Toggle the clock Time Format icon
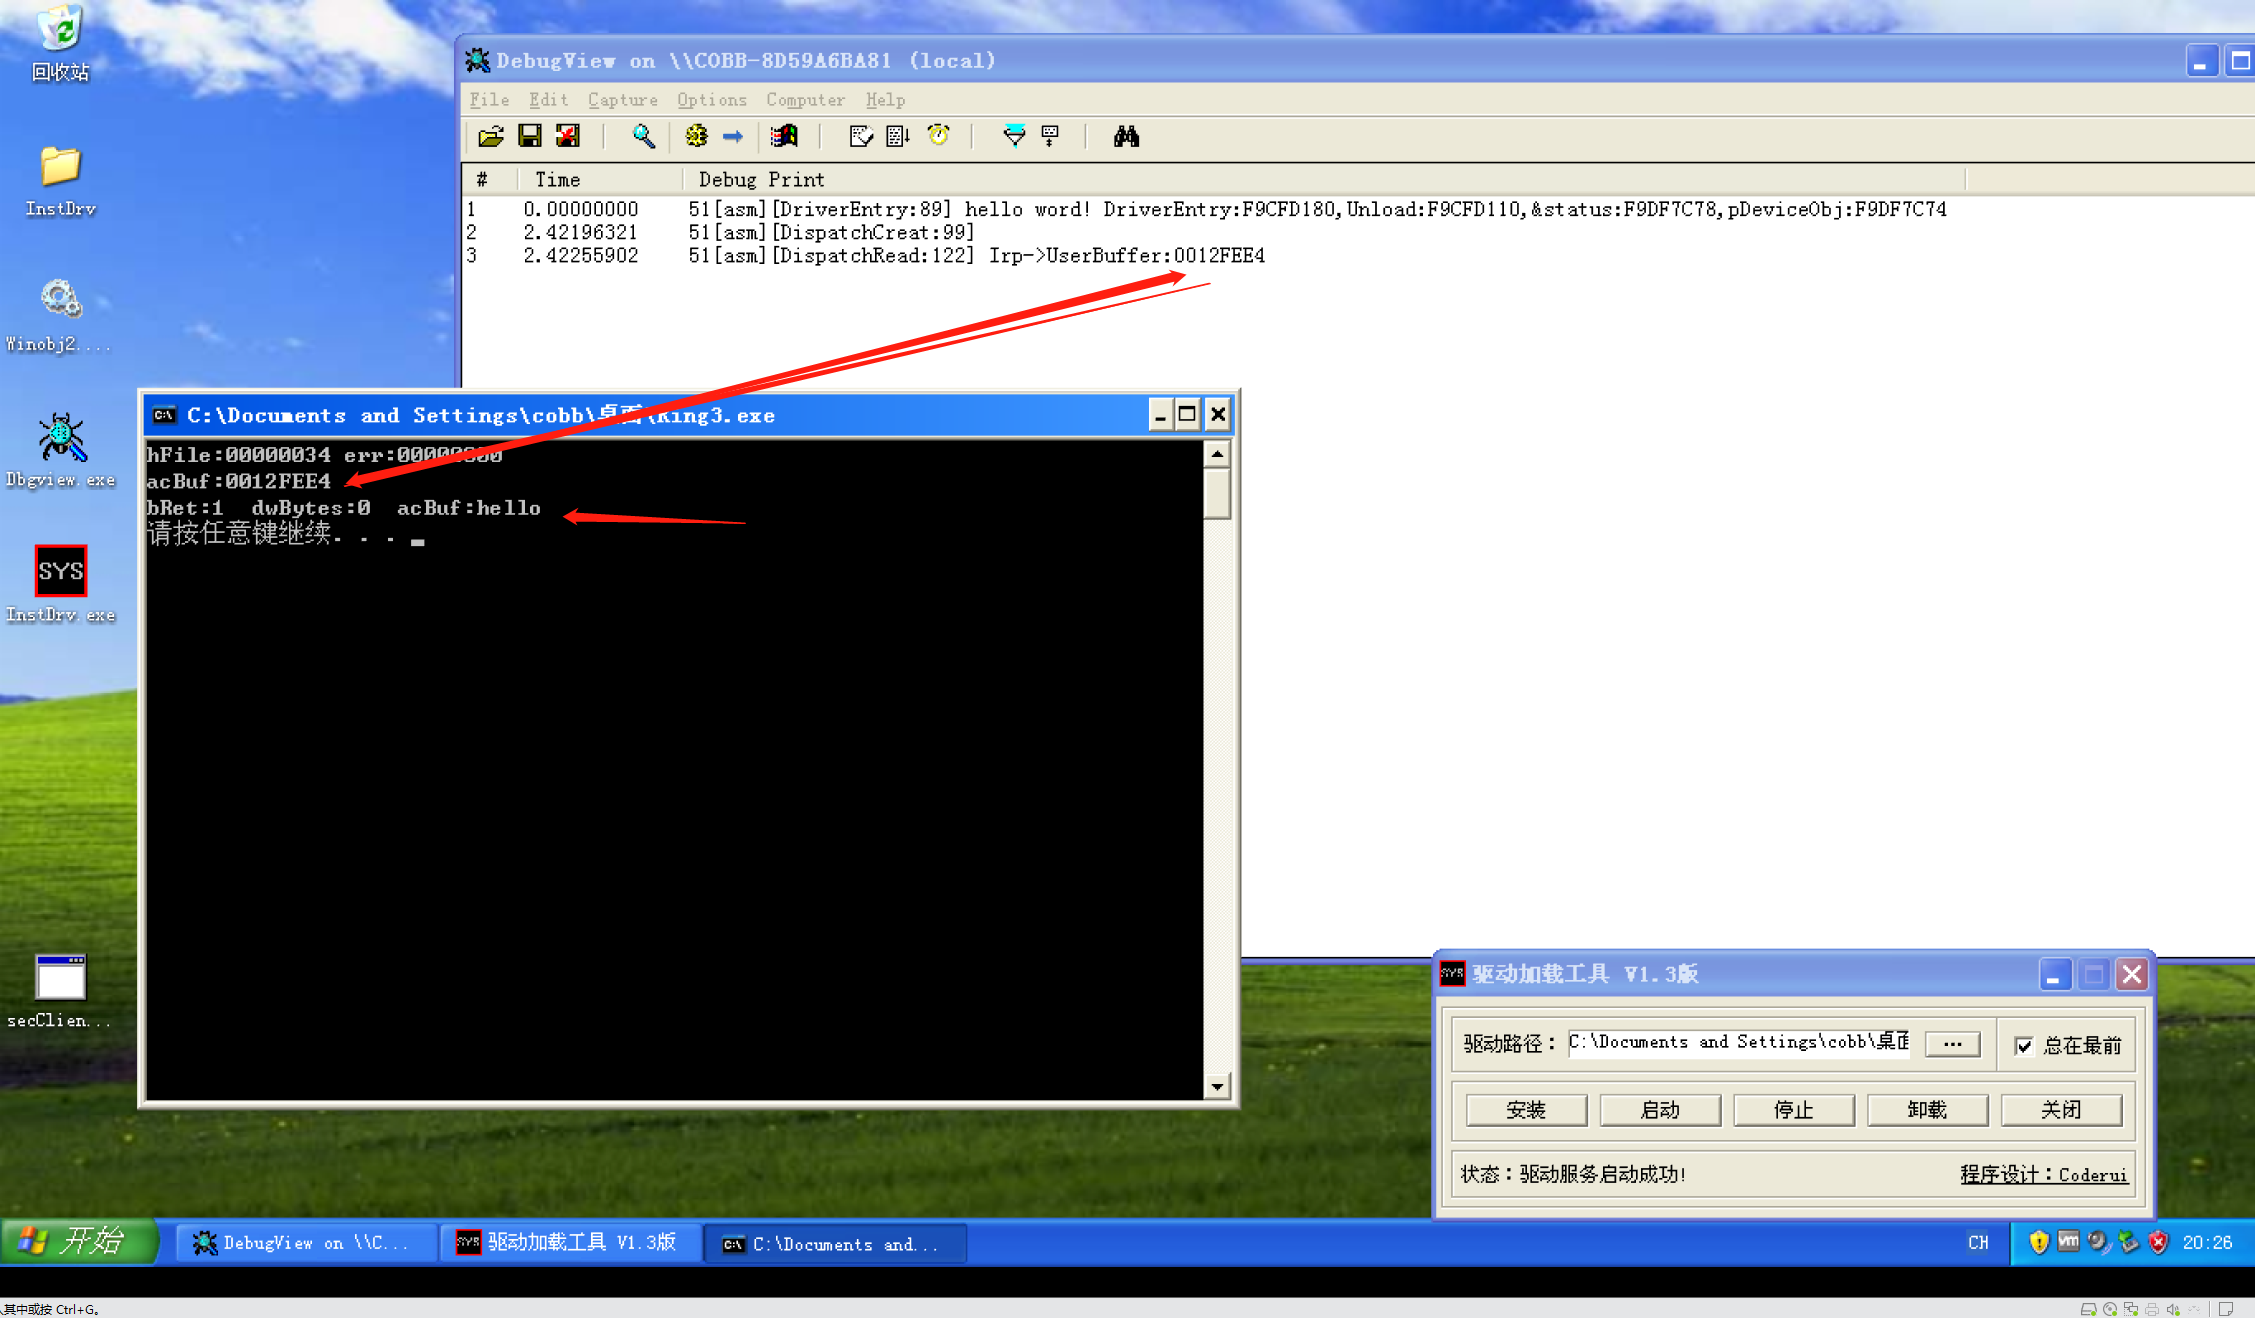This screenshot has height=1318, width=2255. coord(938,137)
